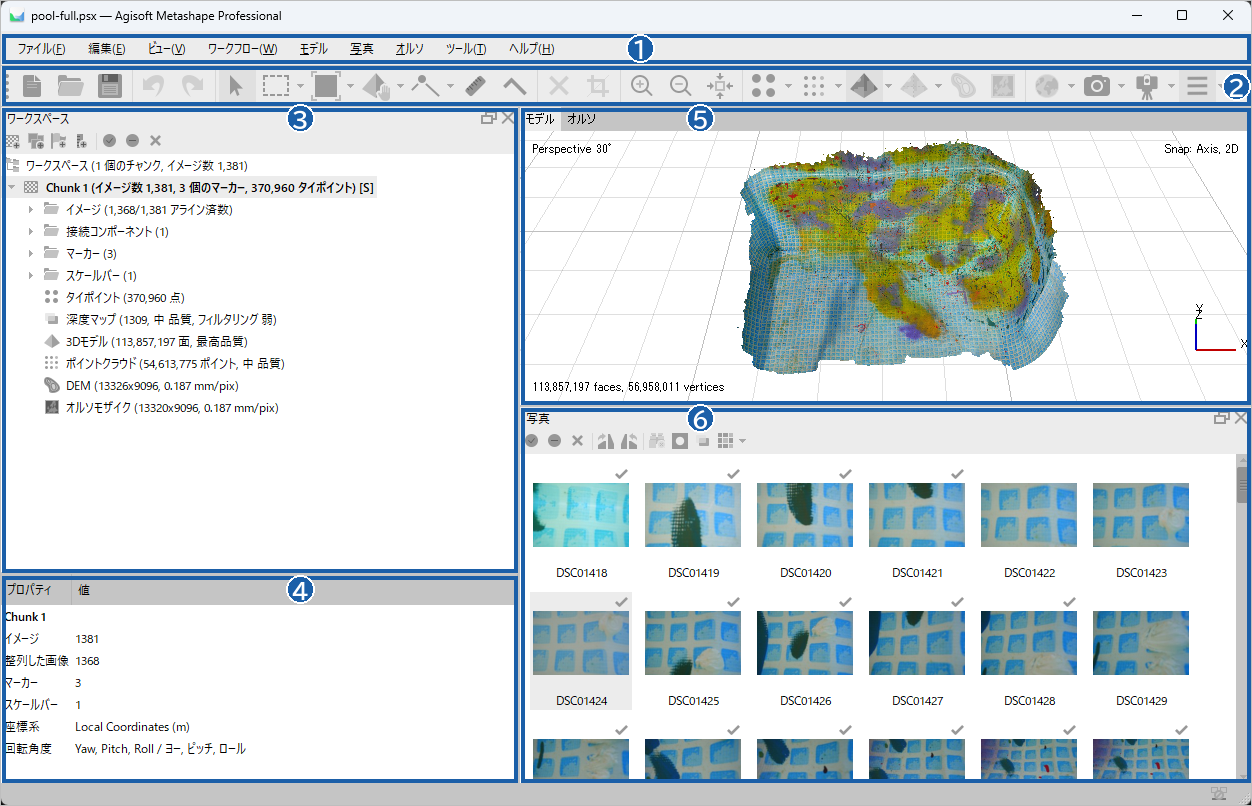Viewport: 1252px width, 806px height.
Task: Open the ワークフロー menu
Action: click(x=242, y=48)
